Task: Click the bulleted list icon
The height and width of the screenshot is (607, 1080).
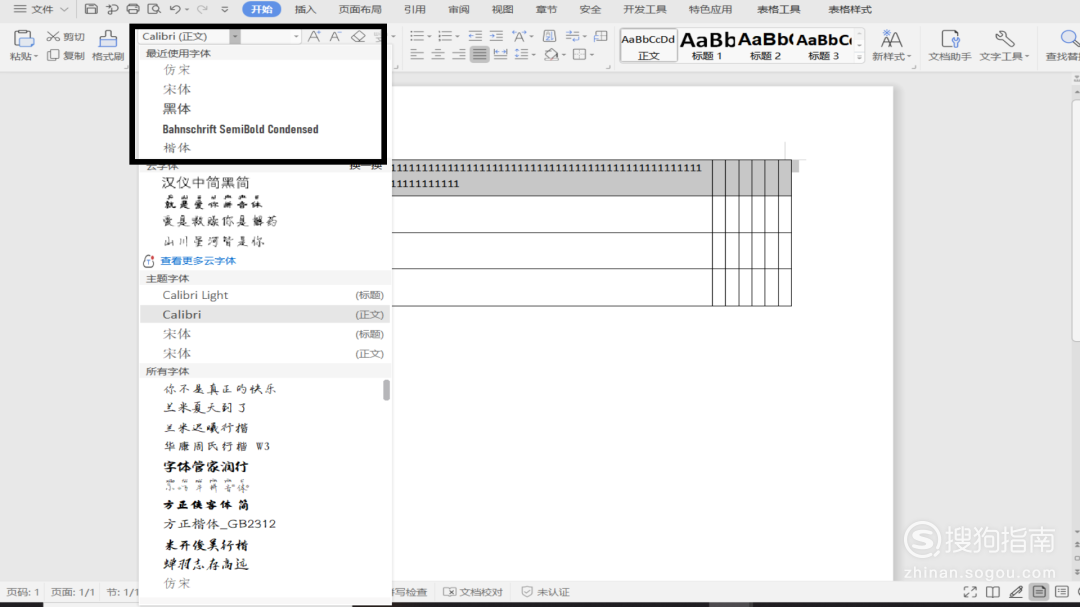Action: (417, 36)
